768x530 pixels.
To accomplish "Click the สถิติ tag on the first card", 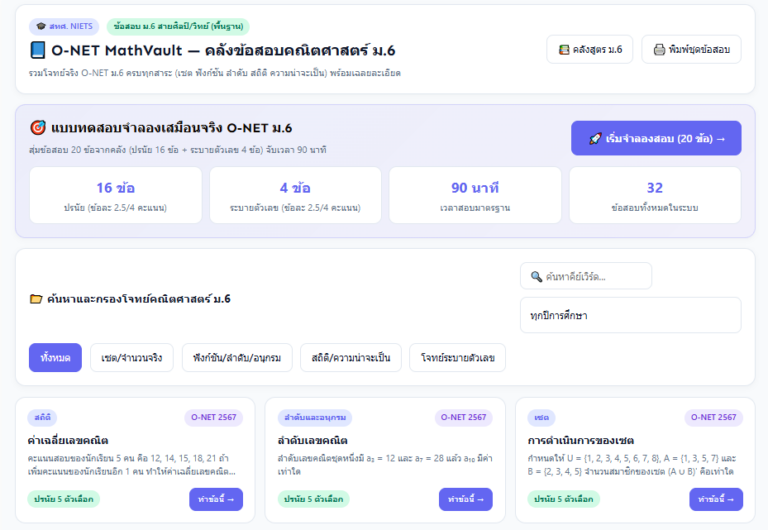I will coord(43,417).
